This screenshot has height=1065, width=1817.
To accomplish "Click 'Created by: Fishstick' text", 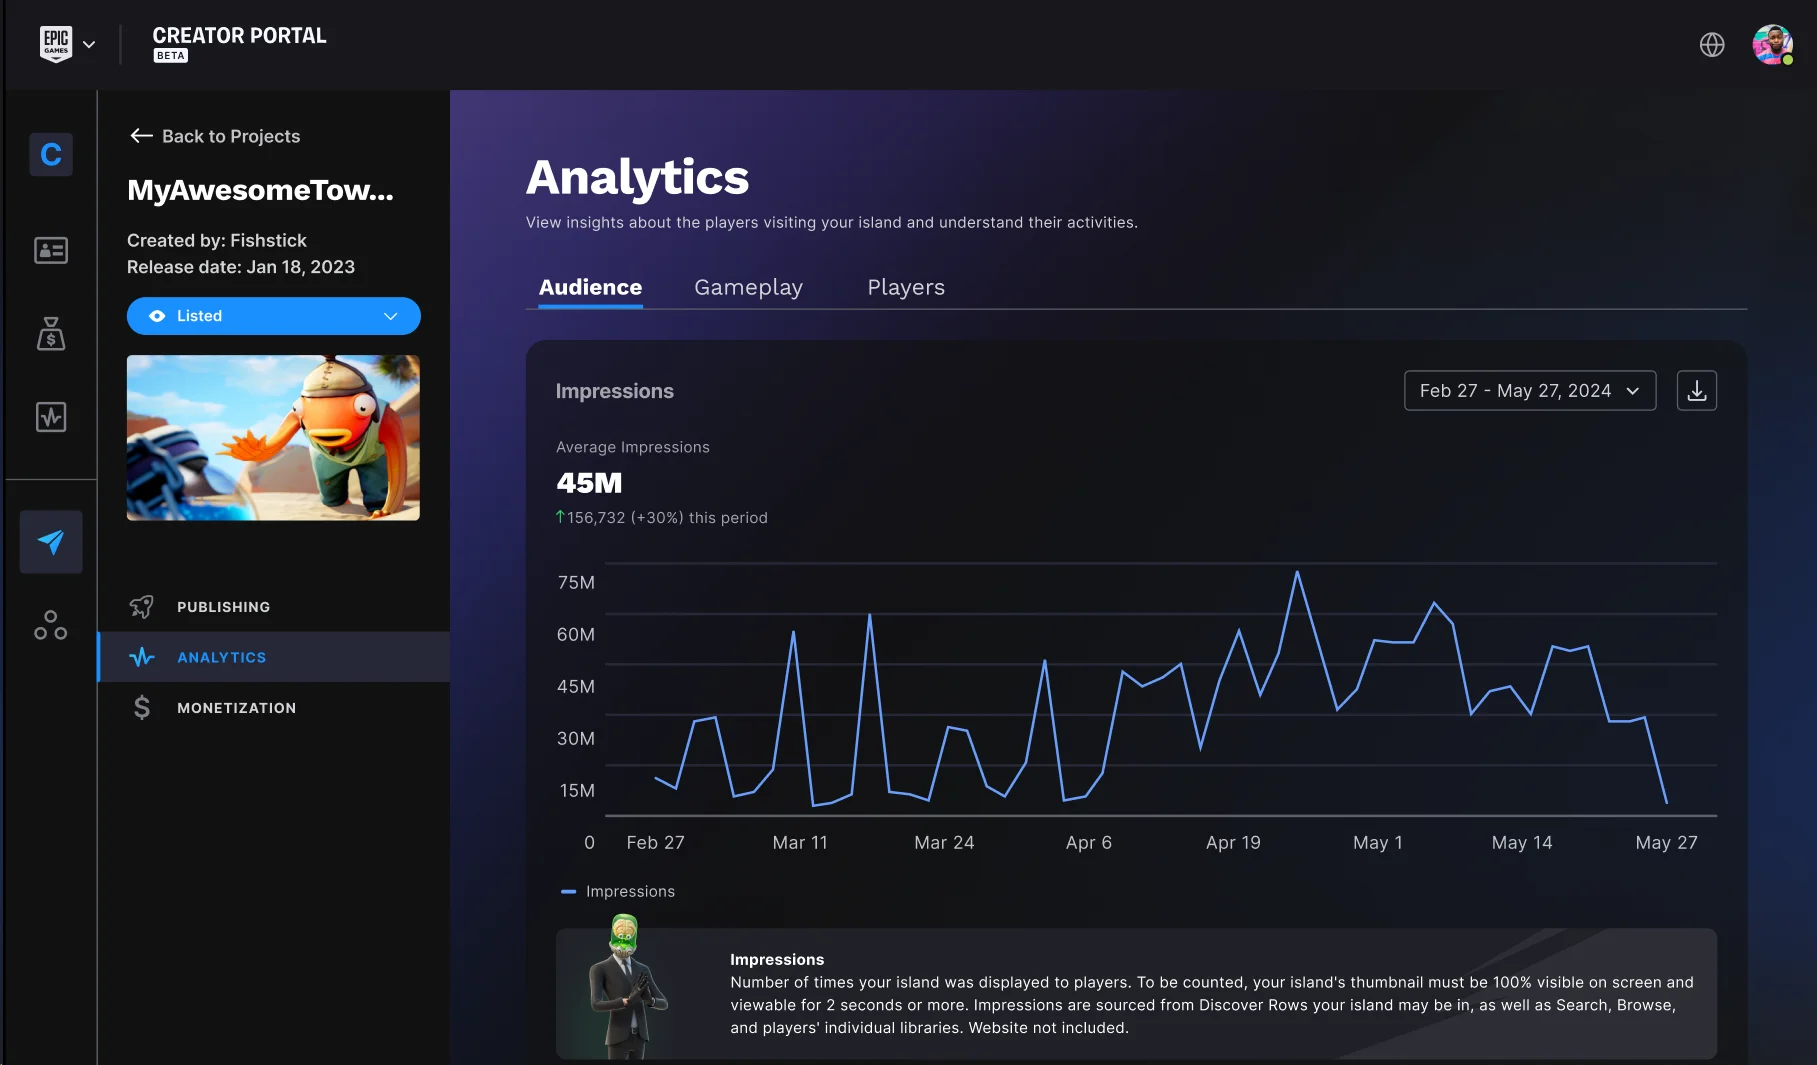I will point(217,240).
